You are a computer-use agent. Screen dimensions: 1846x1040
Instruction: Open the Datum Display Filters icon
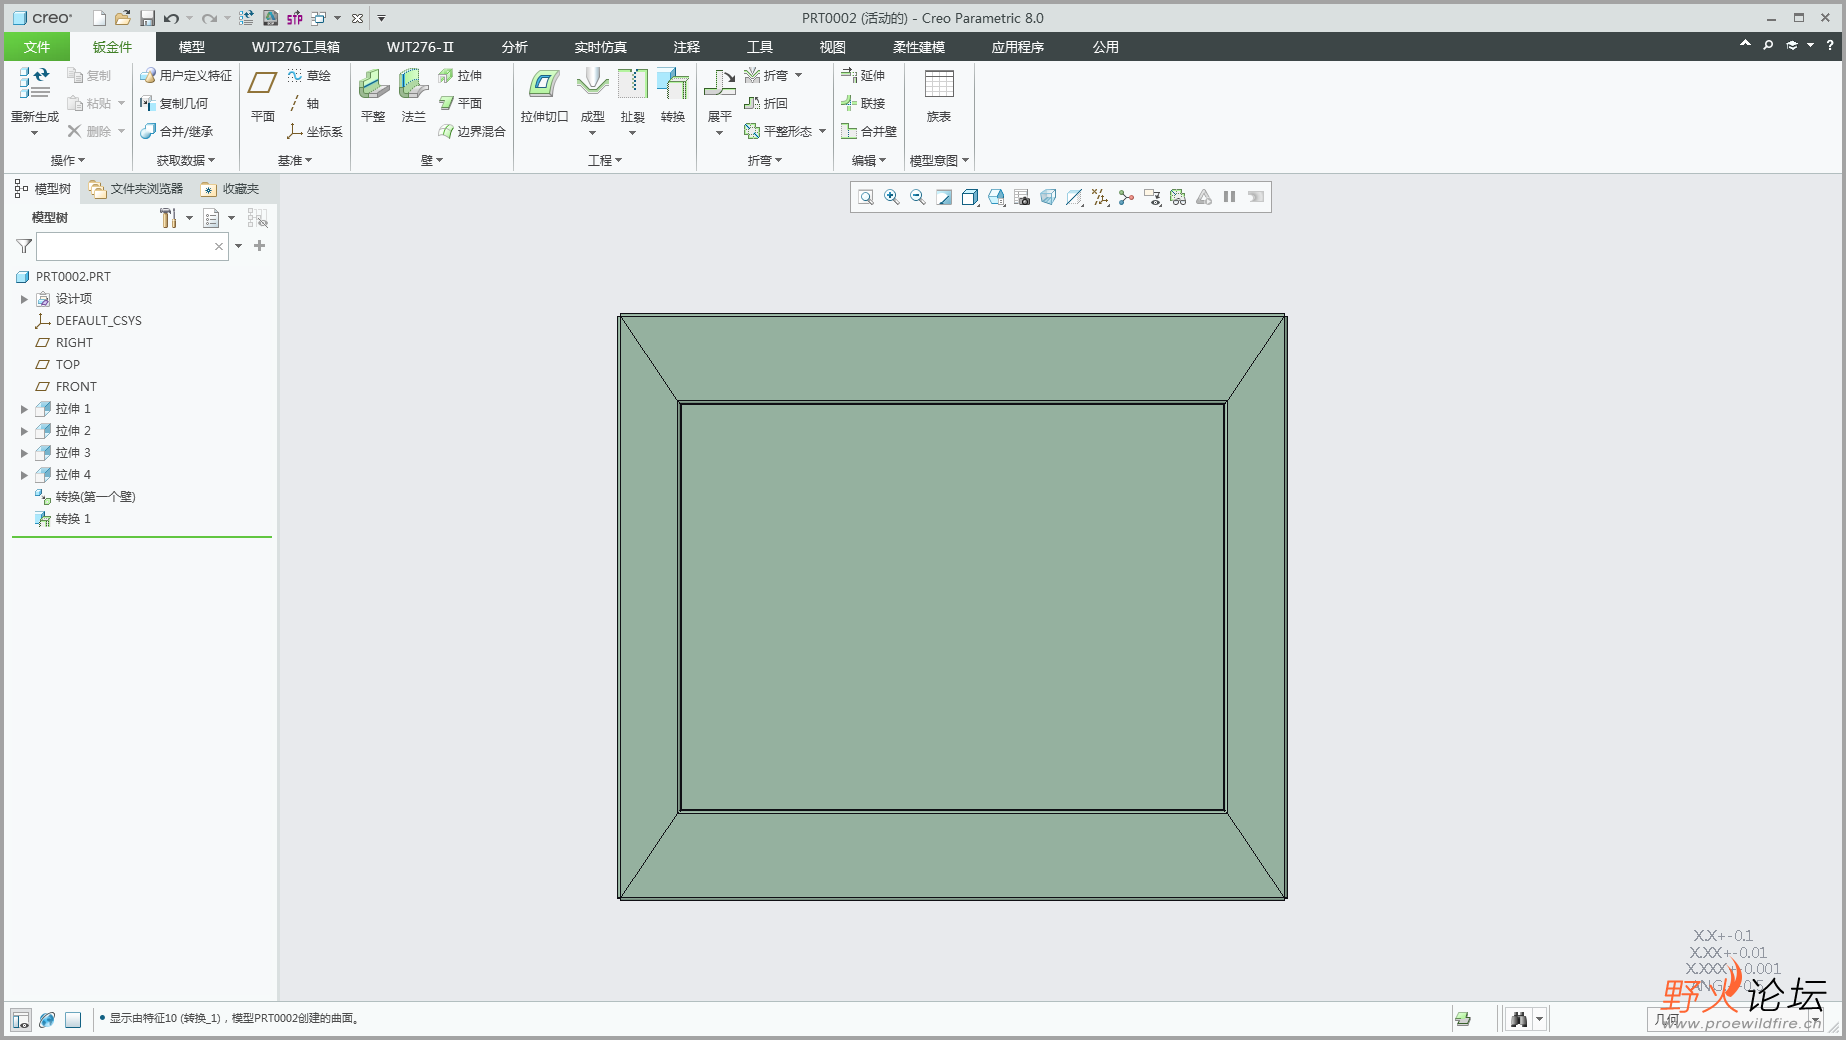1100,197
